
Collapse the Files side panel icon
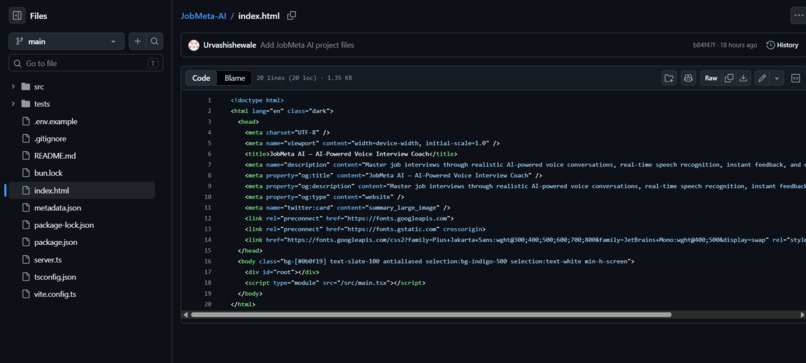click(17, 16)
